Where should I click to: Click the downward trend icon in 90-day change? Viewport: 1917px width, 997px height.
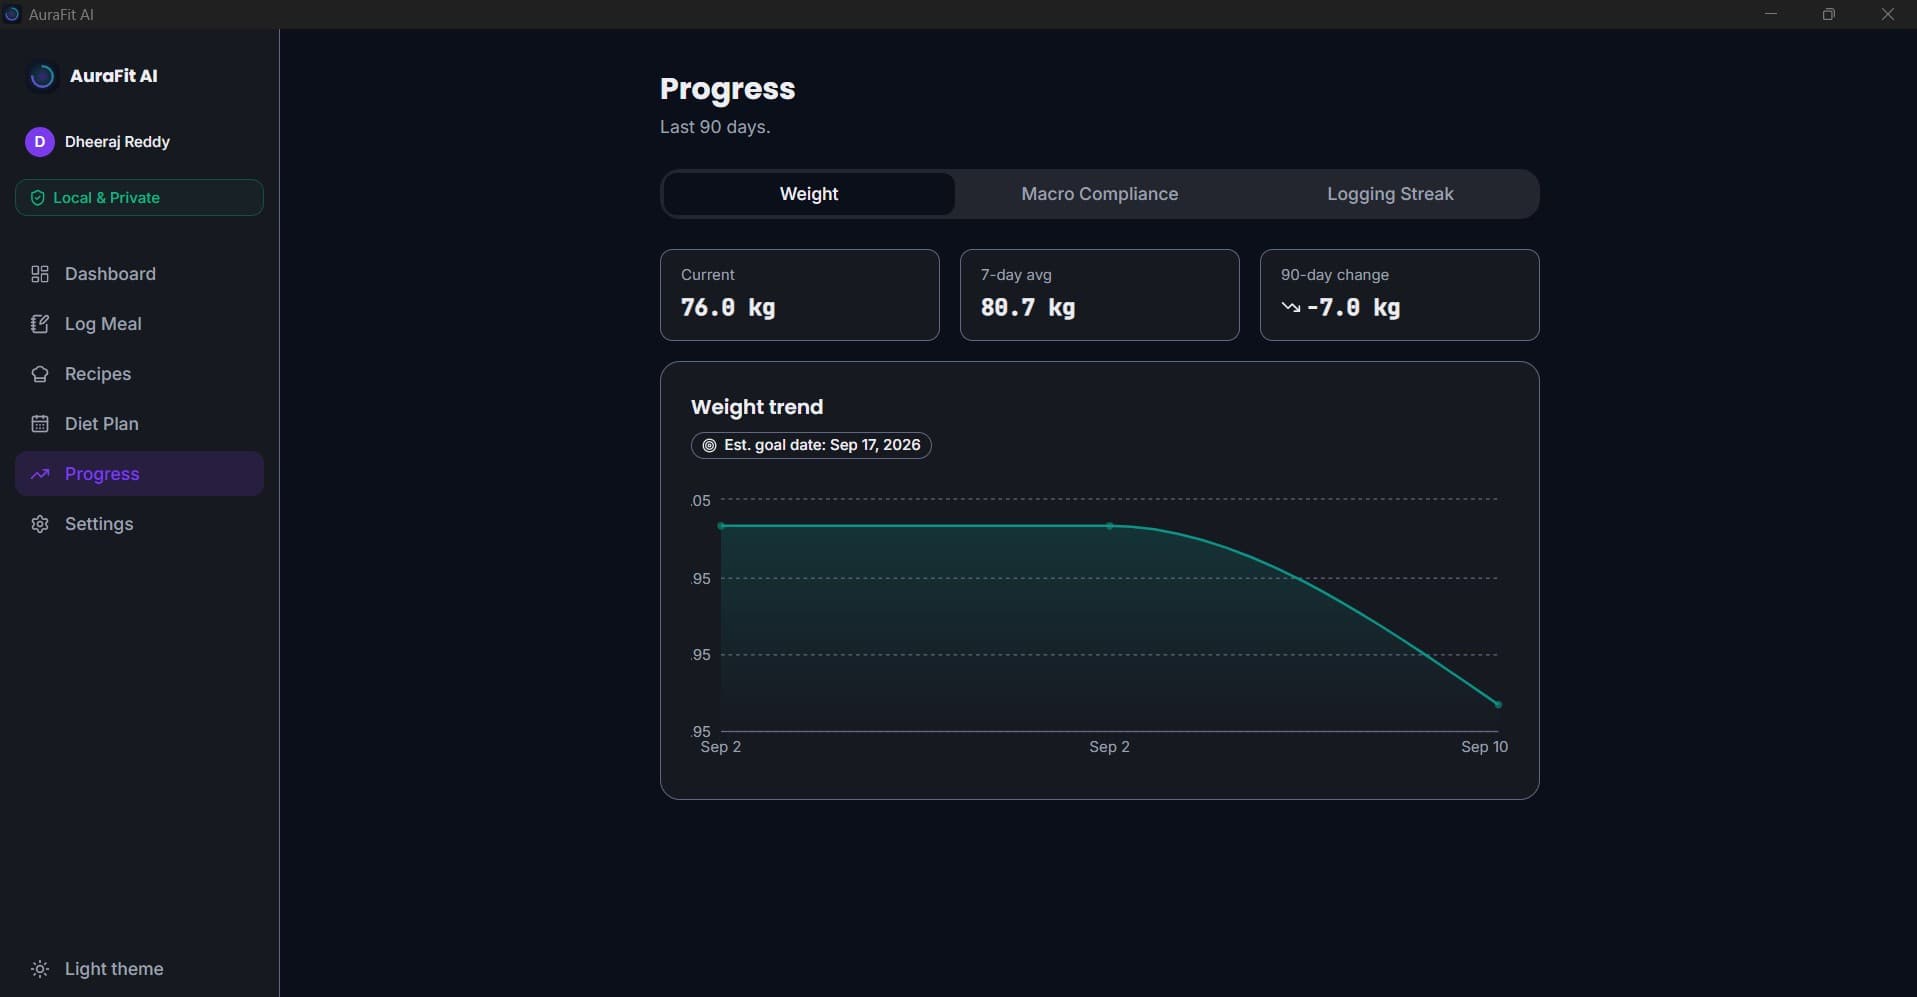1291,308
